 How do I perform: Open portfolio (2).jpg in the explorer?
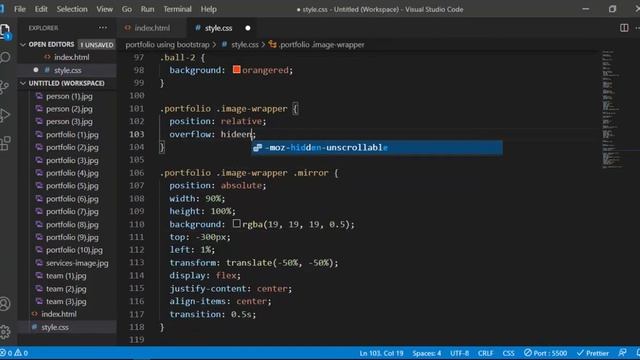tap(67, 147)
